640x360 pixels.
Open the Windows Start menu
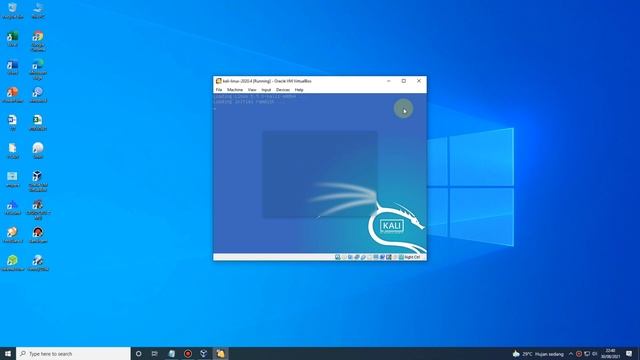(x=8, y=353)
